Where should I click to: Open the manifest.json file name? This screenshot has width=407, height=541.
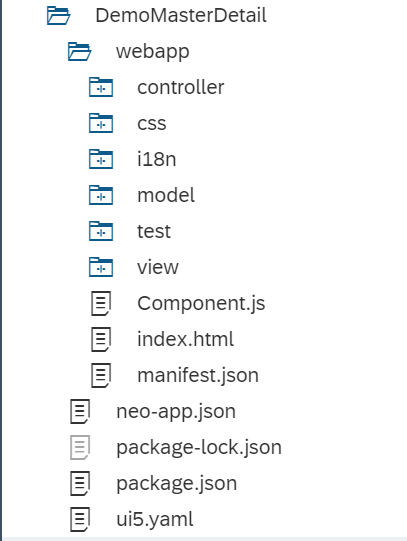[198, 375]
